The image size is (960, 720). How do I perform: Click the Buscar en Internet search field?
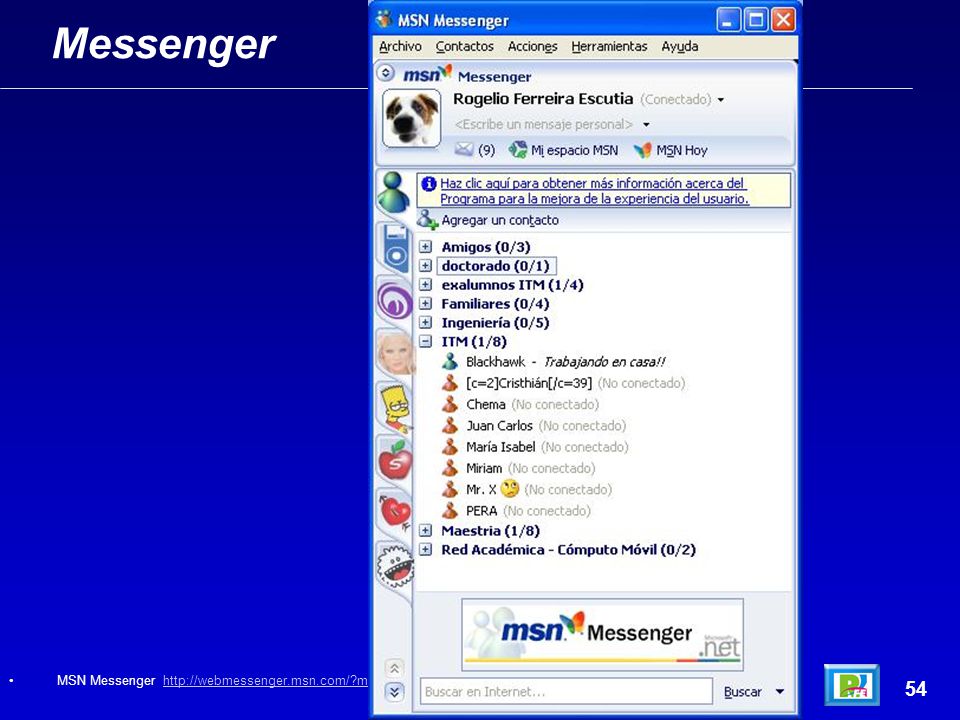coord(566,692)
